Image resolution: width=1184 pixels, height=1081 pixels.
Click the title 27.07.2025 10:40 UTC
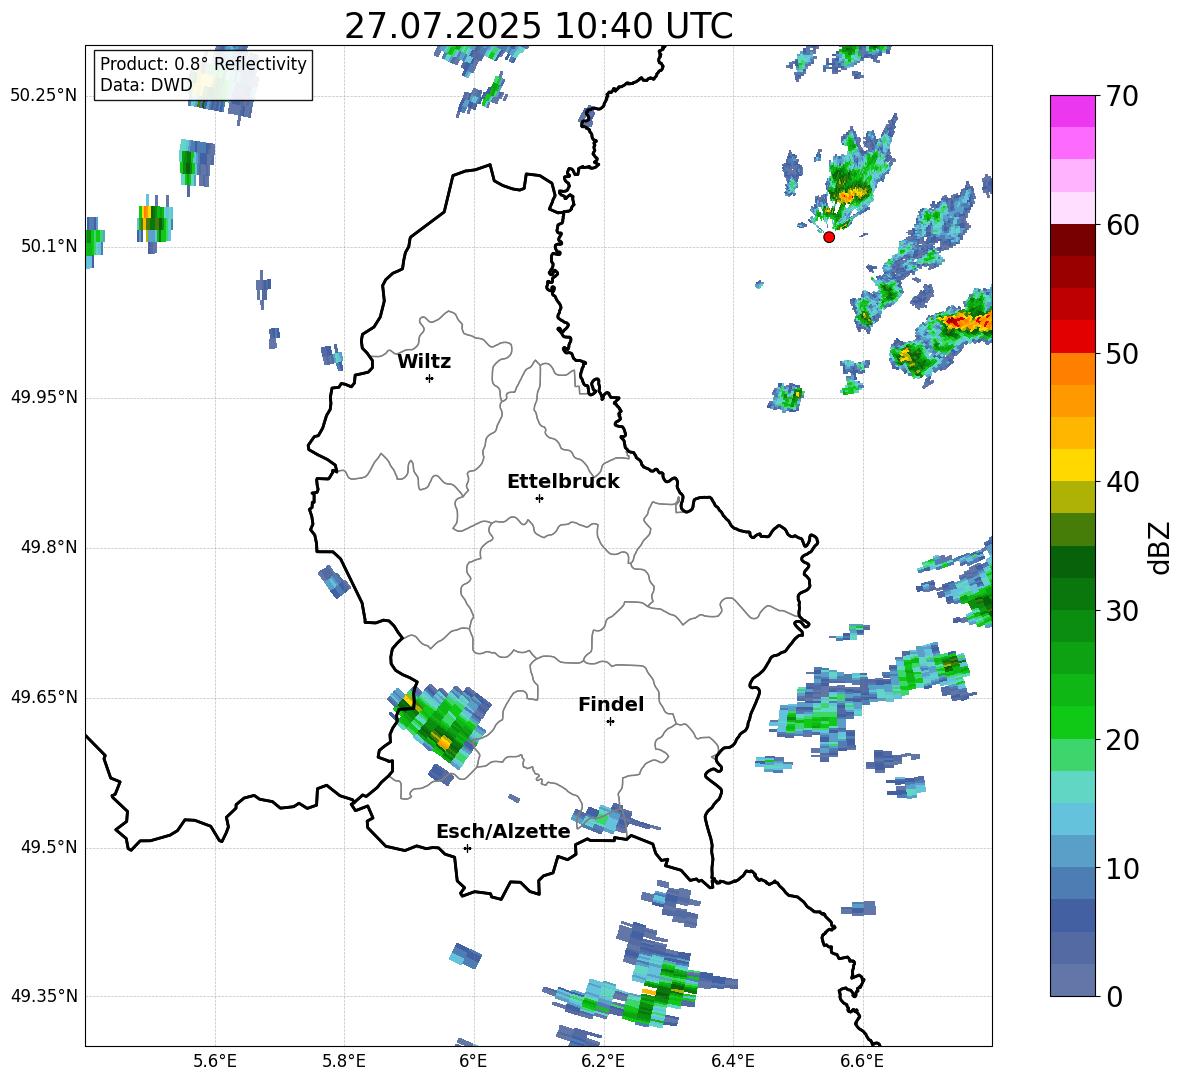click(x=538, y=26)
